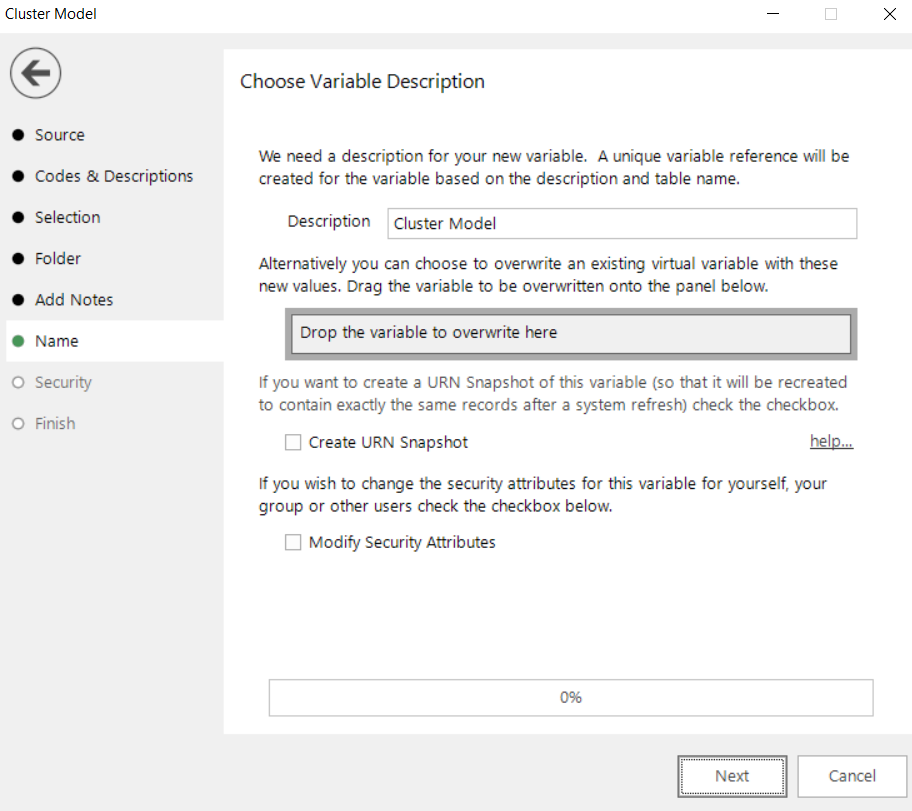The image size is (912, 811).
Task: Minimize the Cluster Model window
Action: click(x=772, y=14)
